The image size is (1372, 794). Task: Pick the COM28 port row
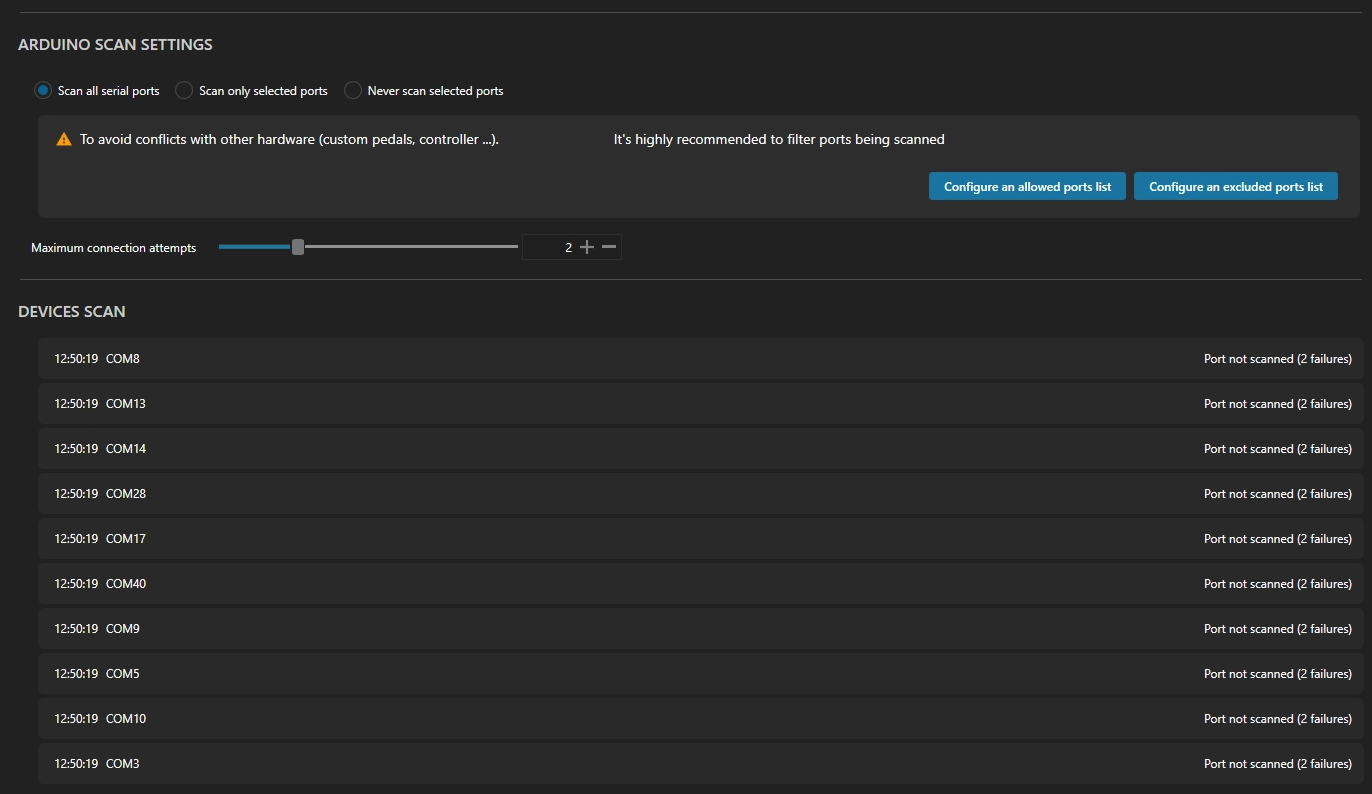[700, 494]
